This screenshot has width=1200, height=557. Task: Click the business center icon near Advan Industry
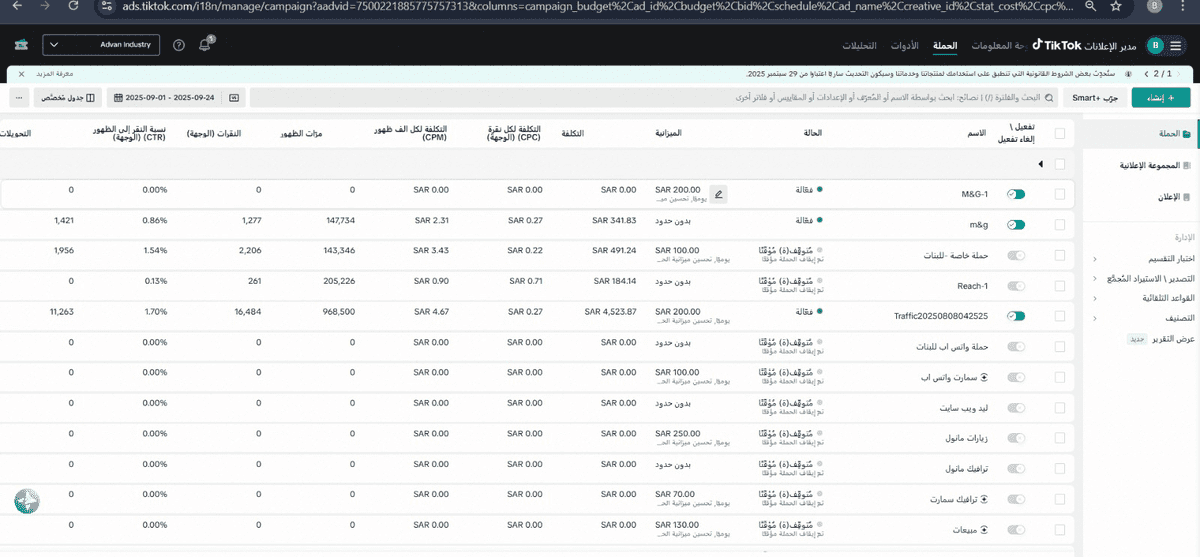click(x=22, y=46)
